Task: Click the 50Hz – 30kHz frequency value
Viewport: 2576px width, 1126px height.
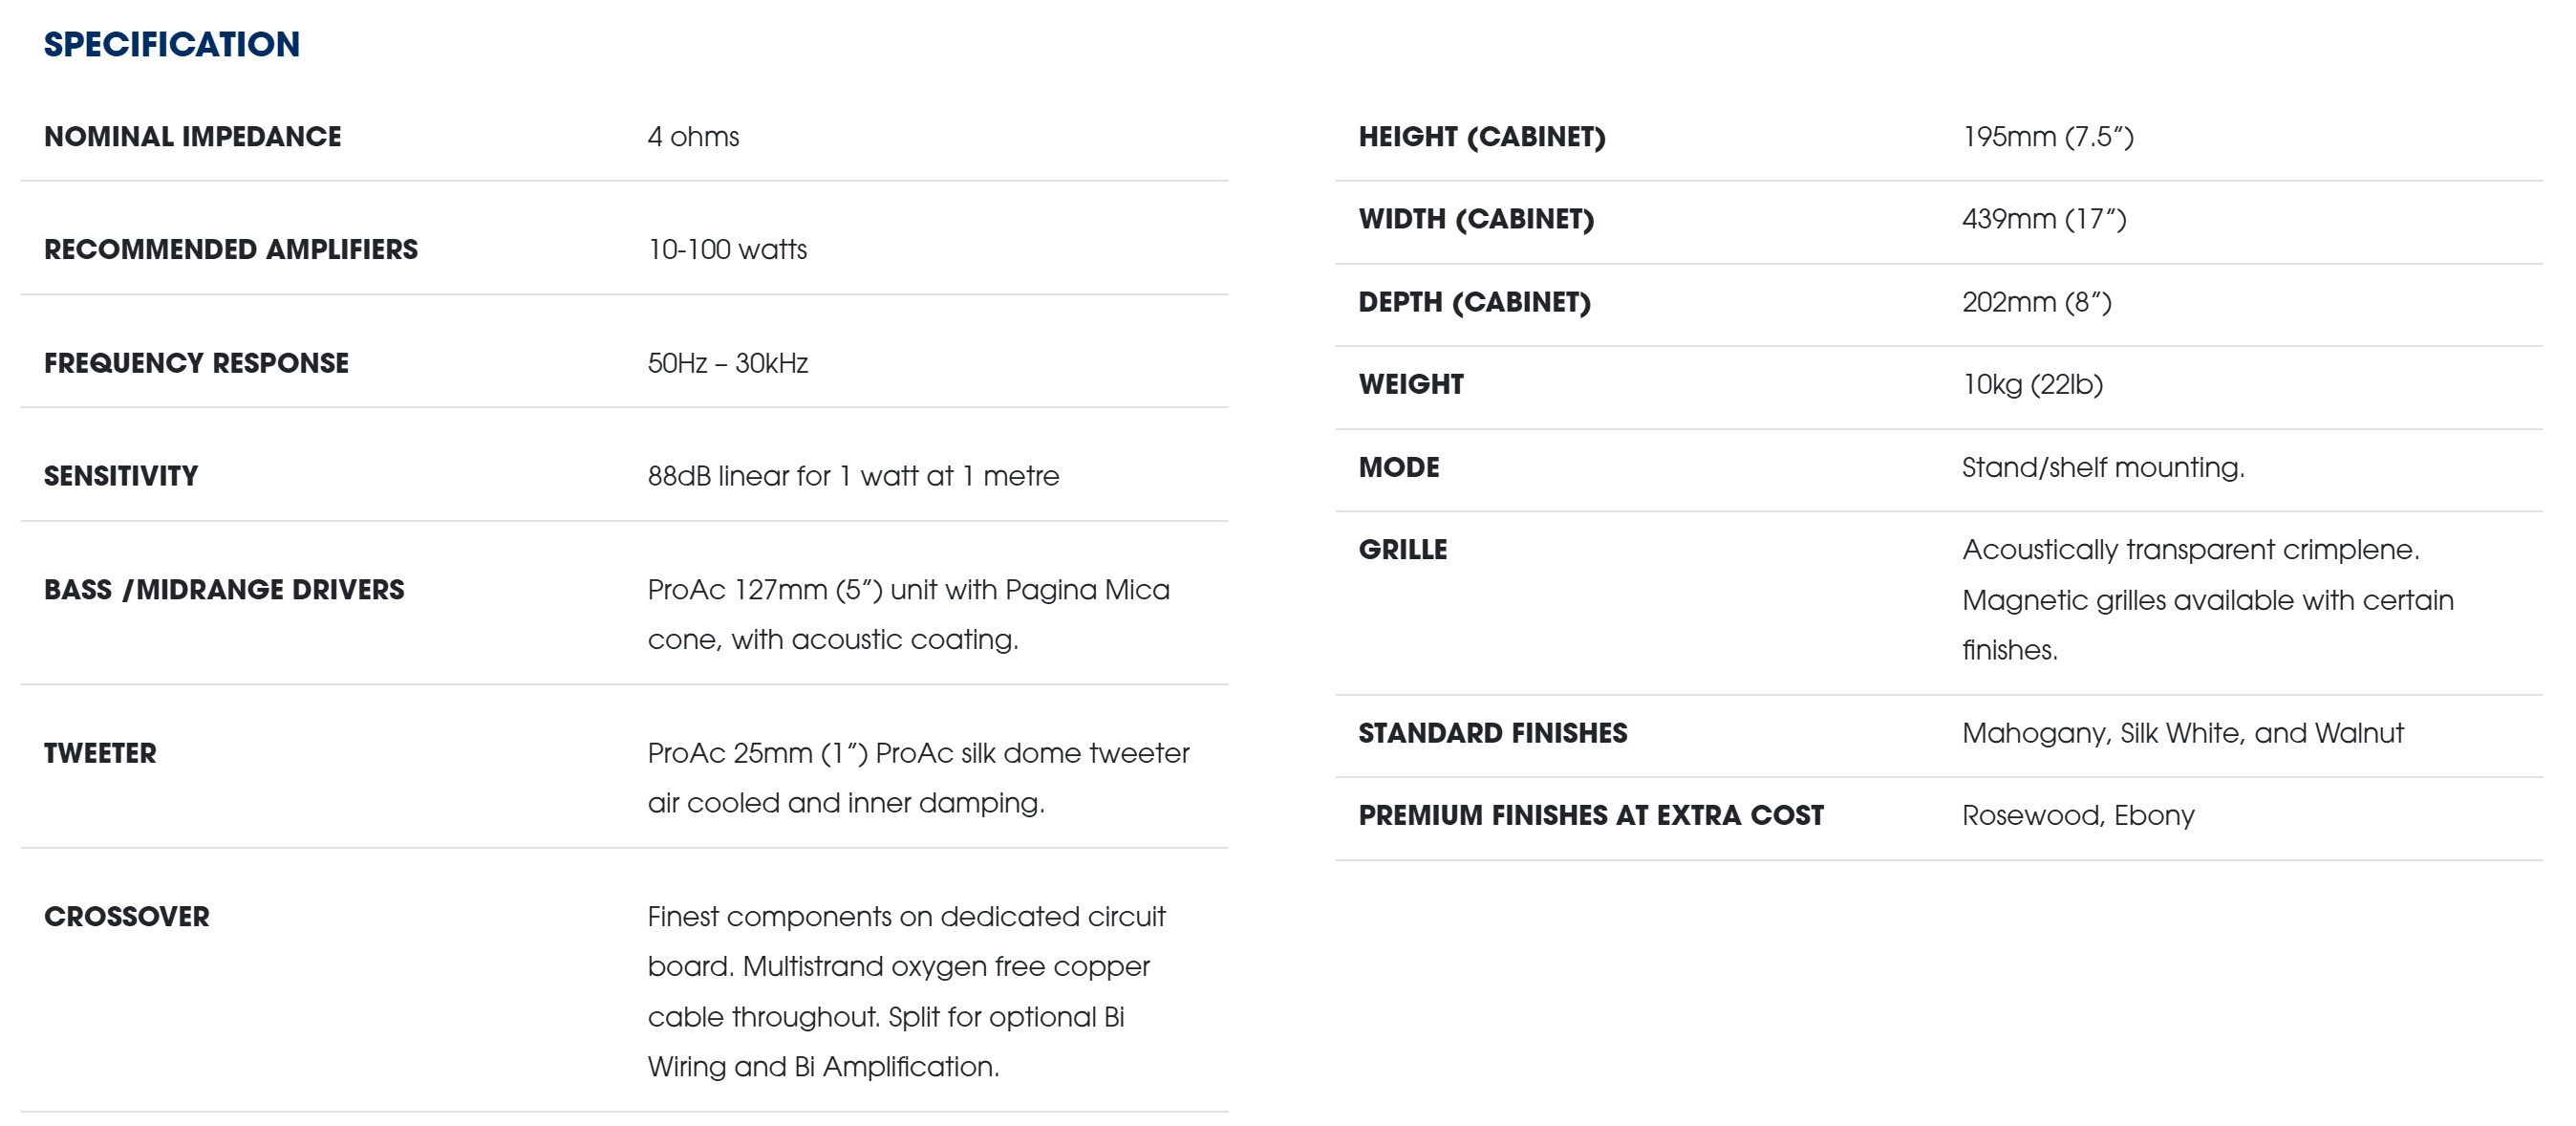Action: (x=727, y=363)
